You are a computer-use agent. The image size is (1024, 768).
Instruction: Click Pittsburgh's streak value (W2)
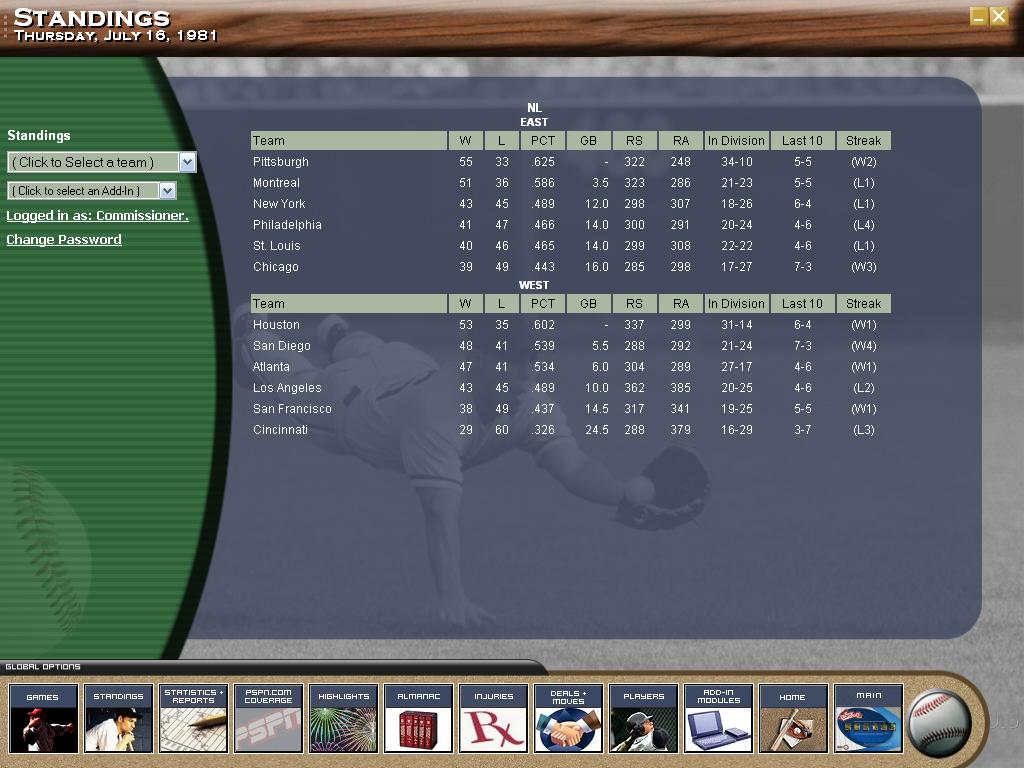(863, 162)
